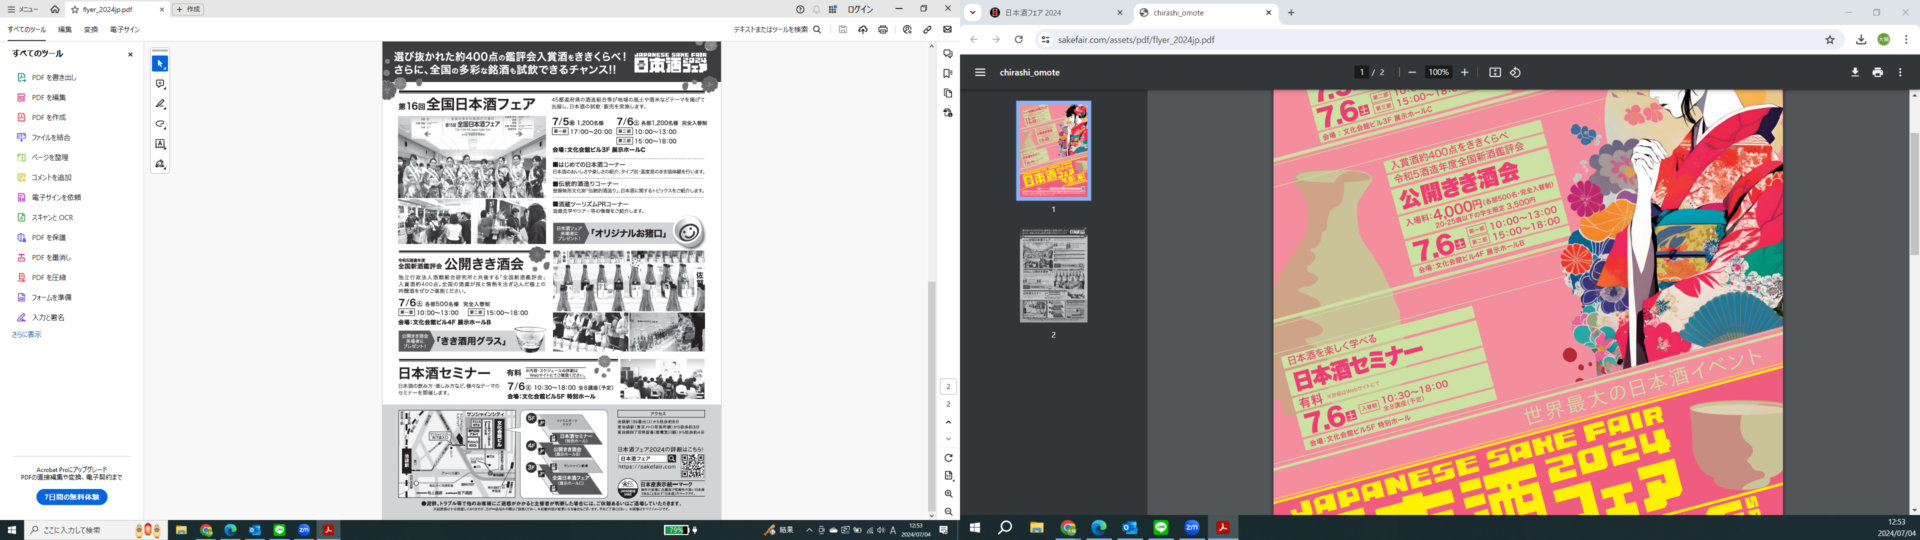Image resolution: width=1920 pixels, height=540 pixels.
Task: Switch to the 変換 tab in Acrobat
Action: (91, 30)
